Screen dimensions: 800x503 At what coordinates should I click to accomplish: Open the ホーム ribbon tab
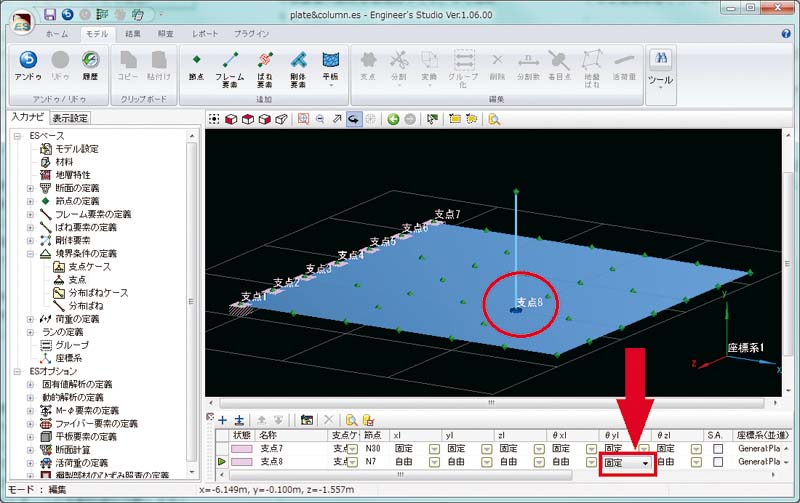click(57, 34)
